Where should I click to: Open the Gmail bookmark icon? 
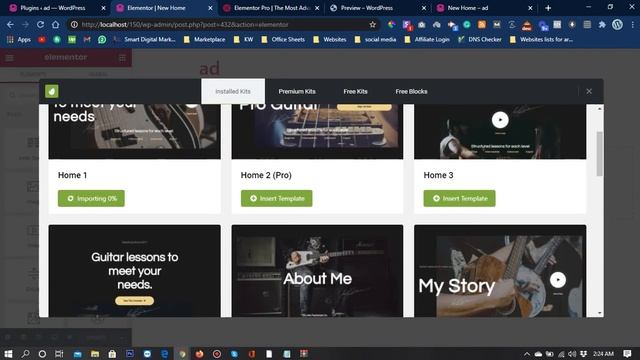coord(87,39)
